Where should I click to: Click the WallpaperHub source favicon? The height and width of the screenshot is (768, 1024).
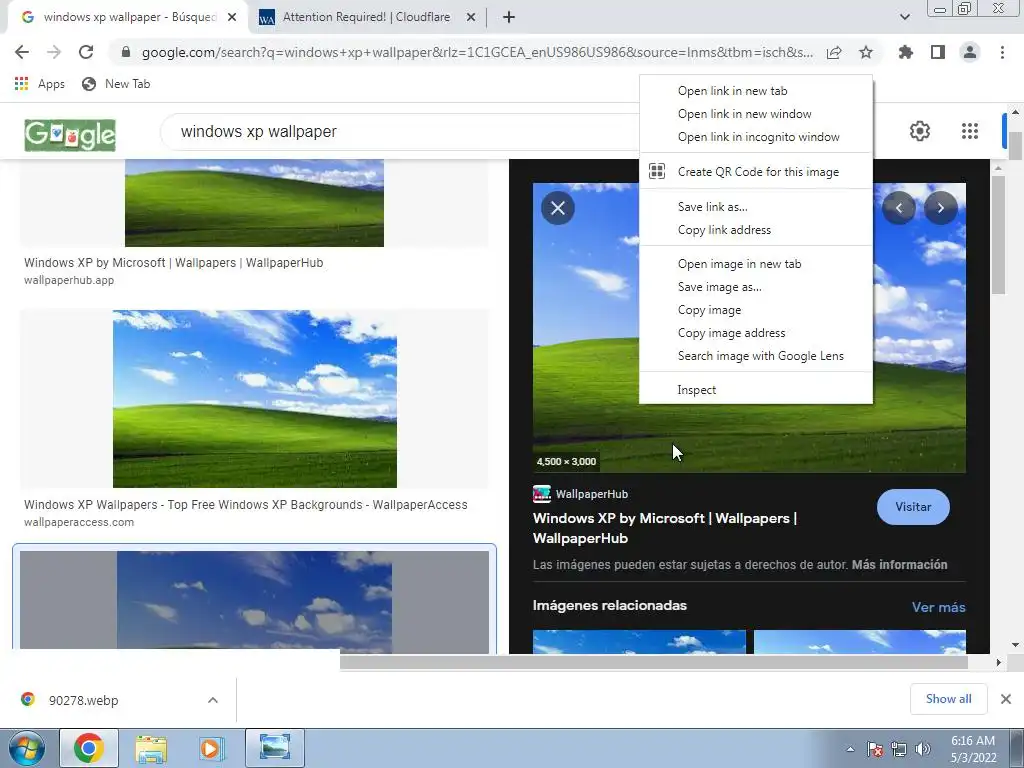click(x=541, y=494)
